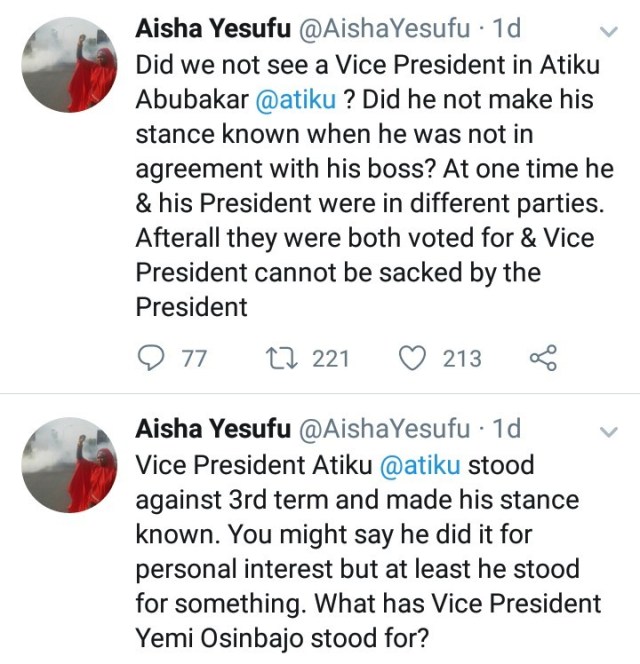The height and width of the screenshot is (664, 640).
Task: Open the 1d timestamp of first tweet
Action: 505,29
